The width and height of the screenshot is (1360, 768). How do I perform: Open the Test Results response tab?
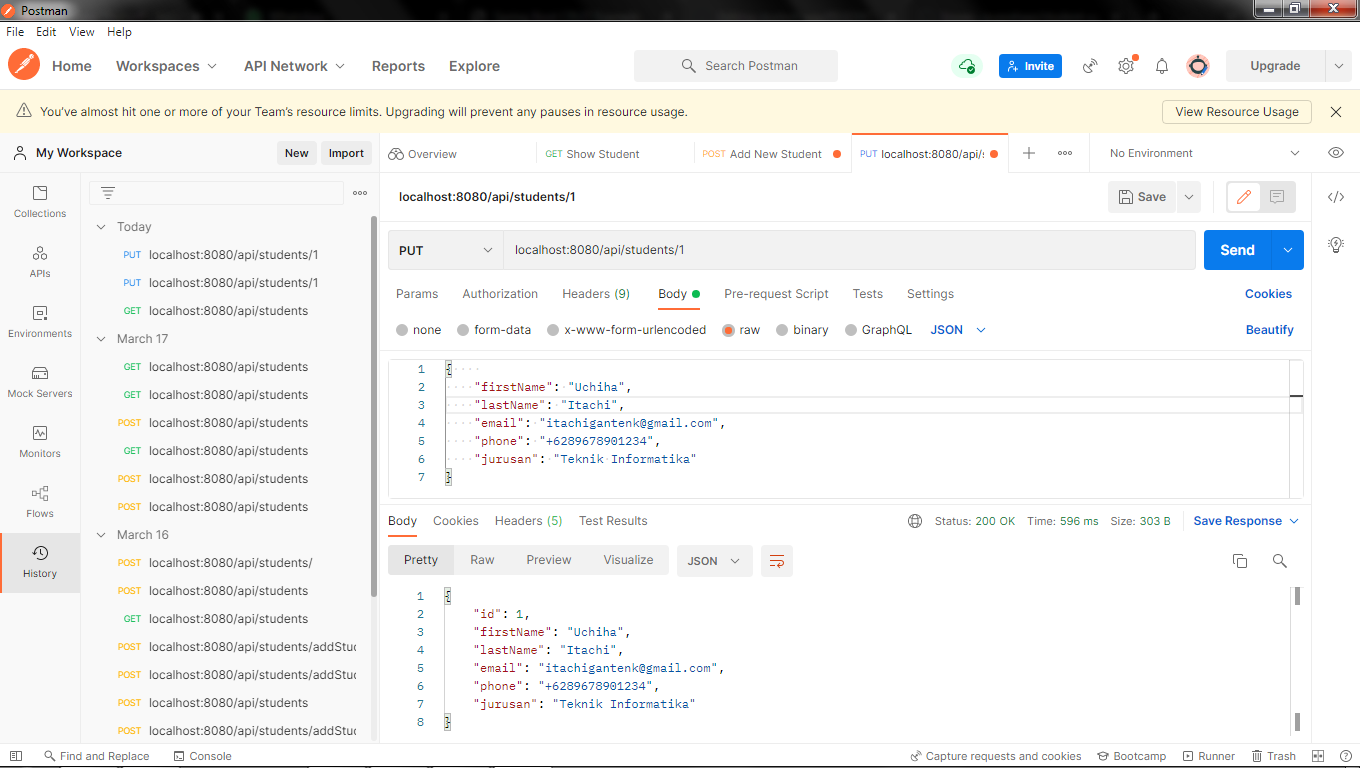click(613, 521)
